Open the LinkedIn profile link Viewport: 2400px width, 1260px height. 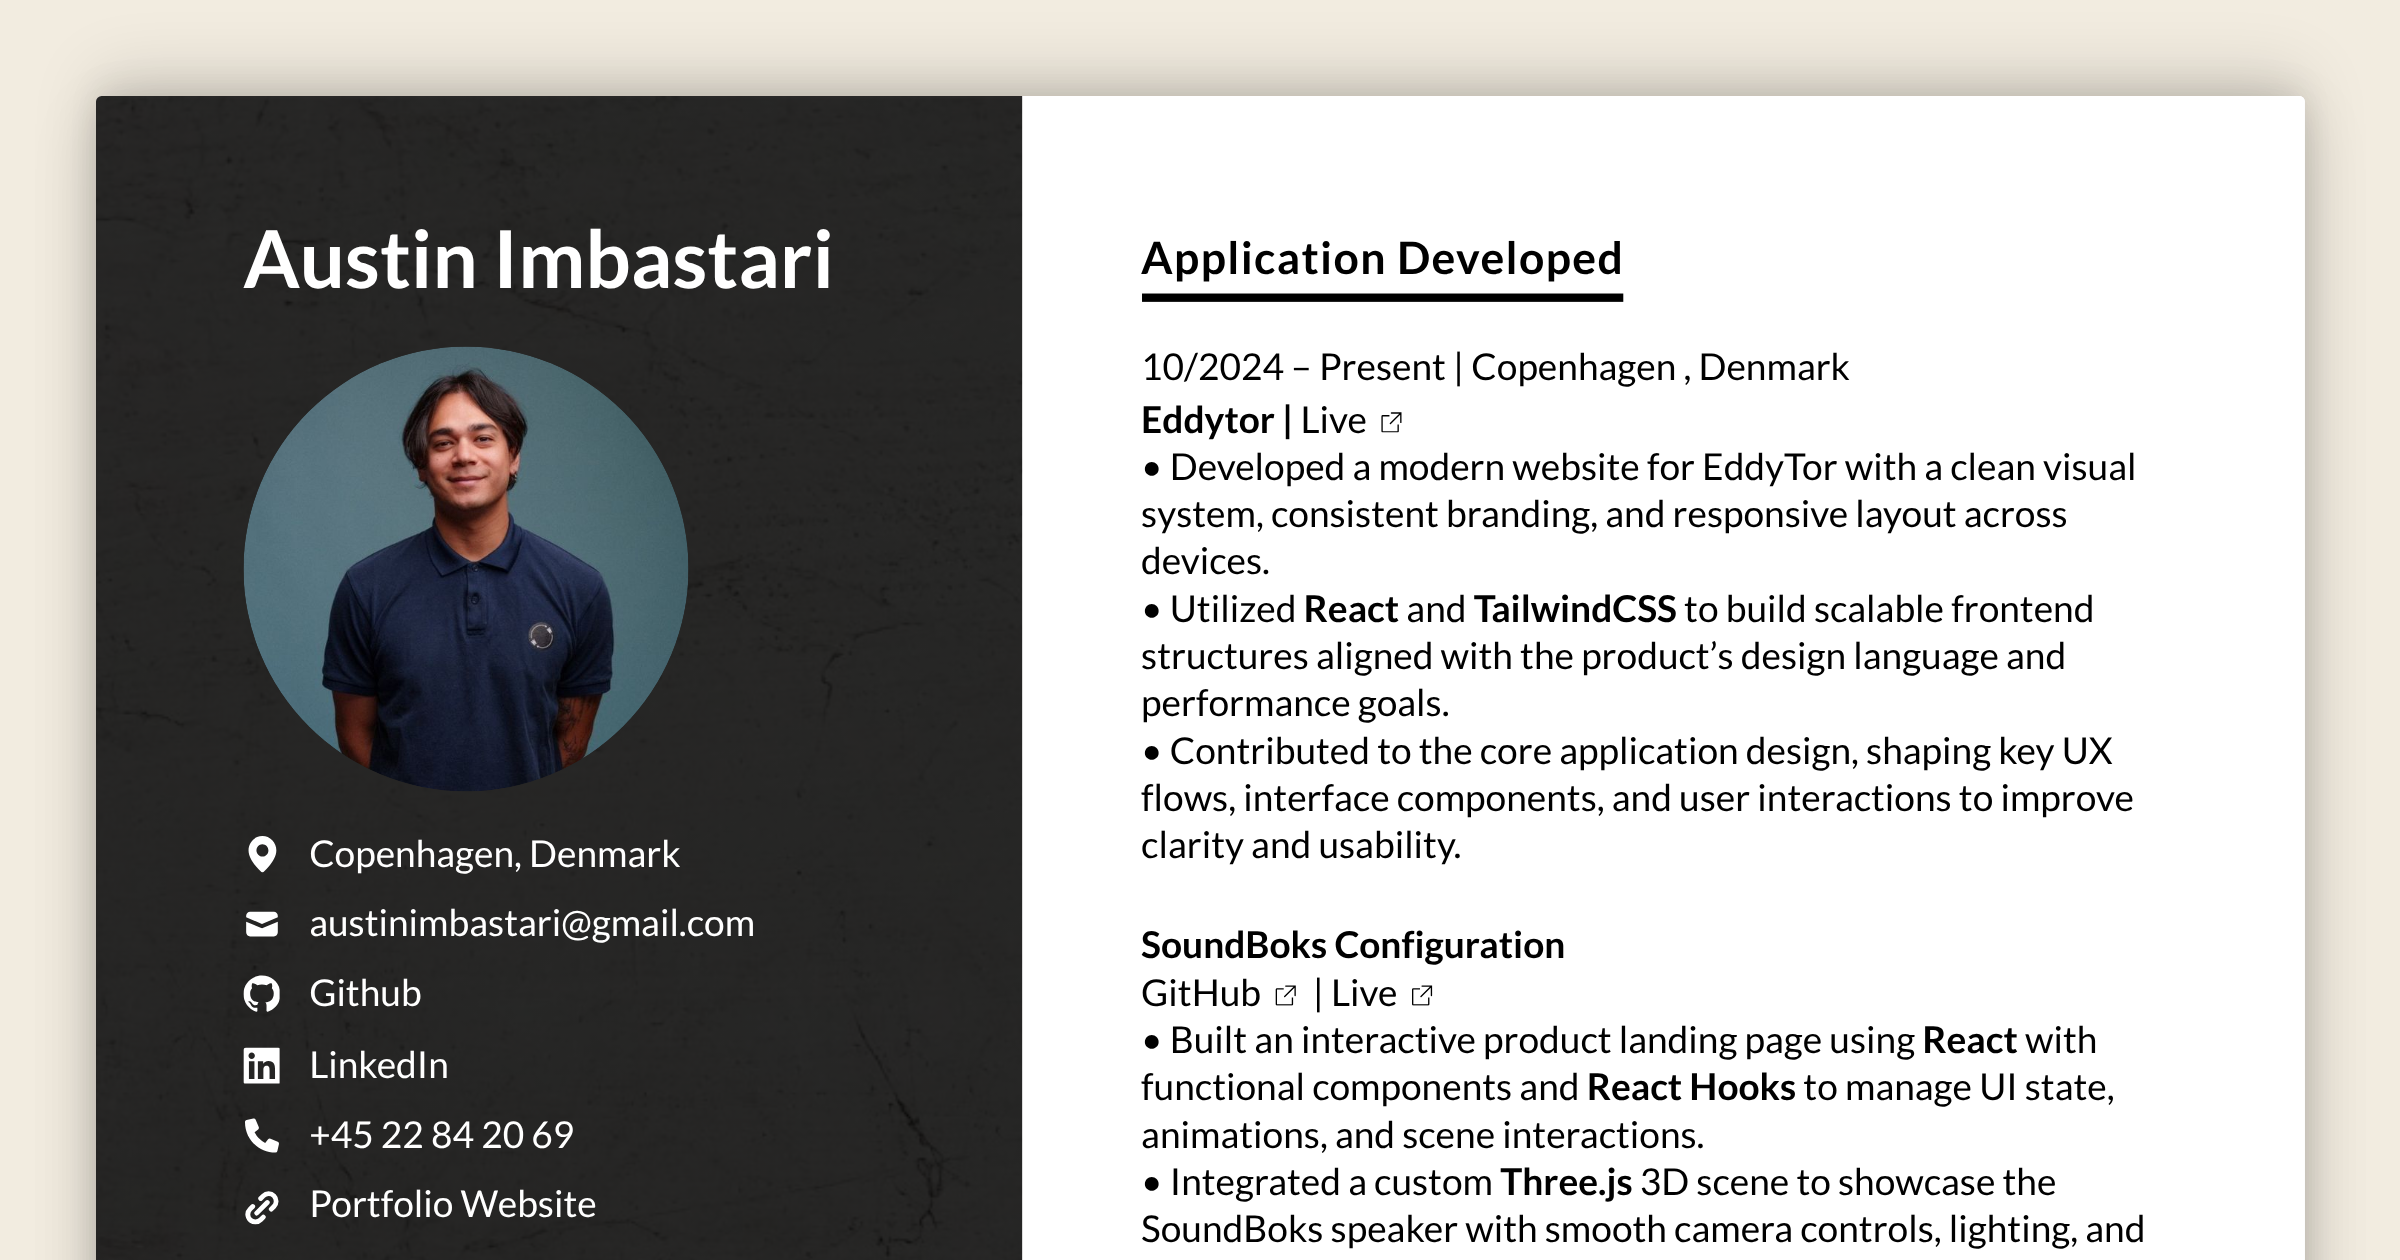(378, 1065)
